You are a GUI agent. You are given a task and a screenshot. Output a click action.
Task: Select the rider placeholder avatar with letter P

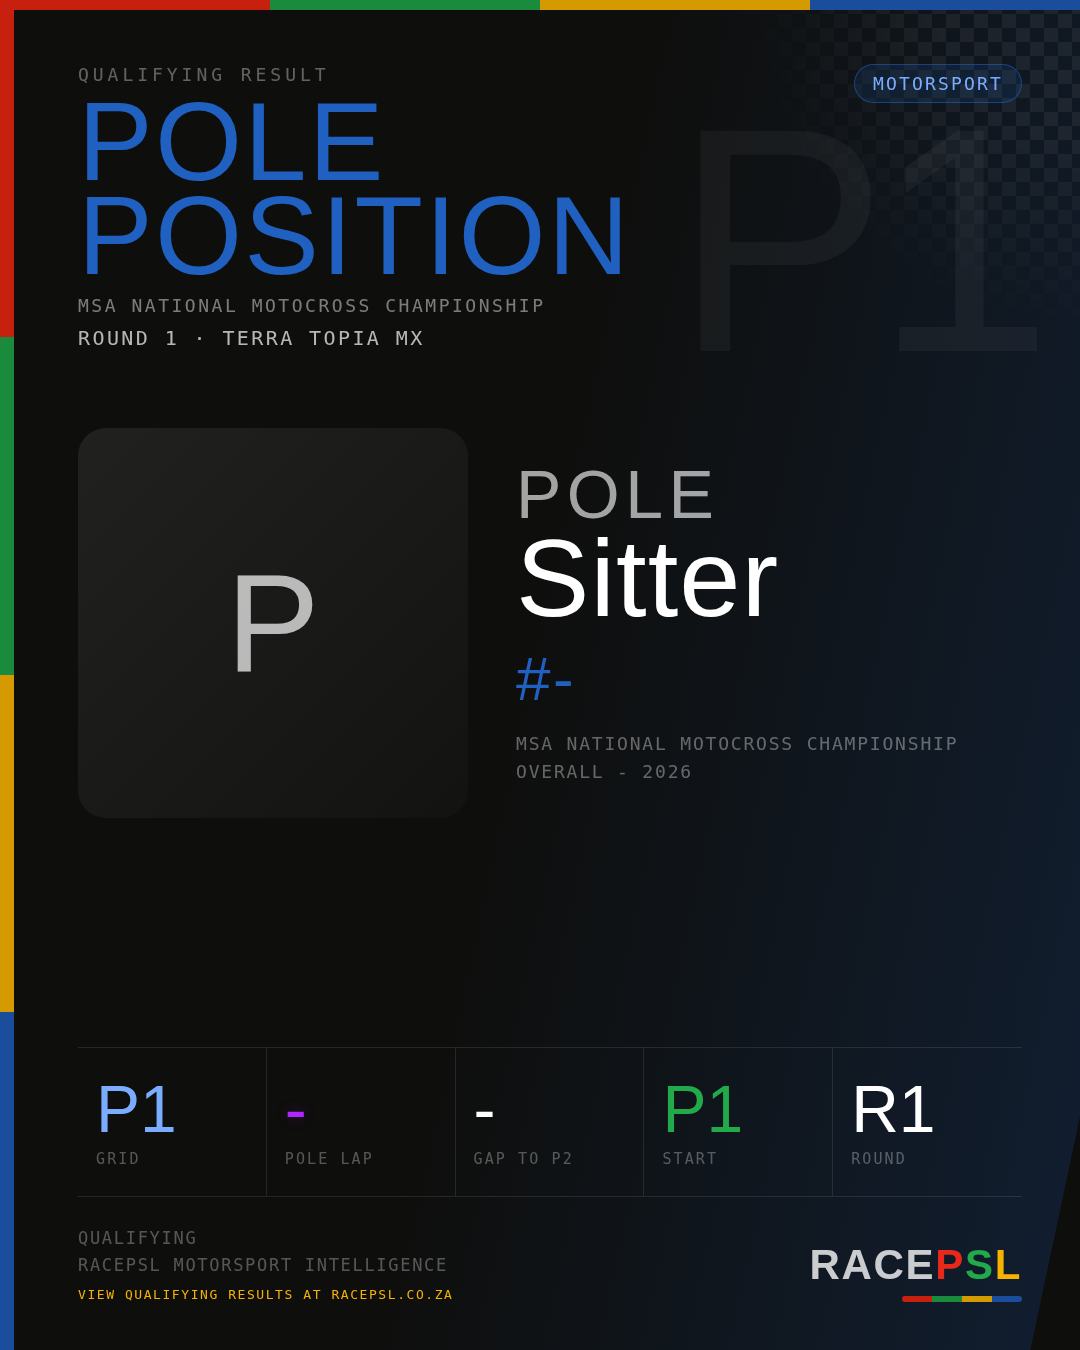click(x=273, y=623)
